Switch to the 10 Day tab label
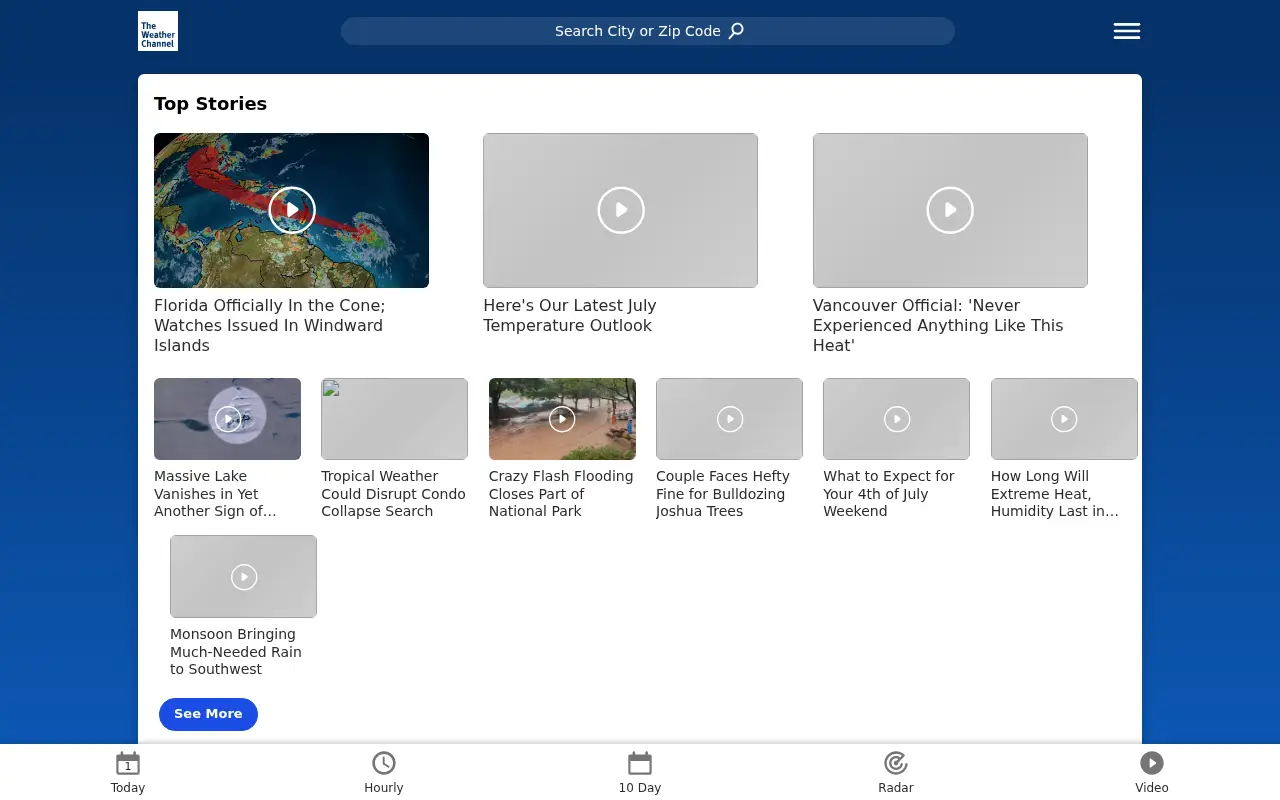 pos(640,788)
